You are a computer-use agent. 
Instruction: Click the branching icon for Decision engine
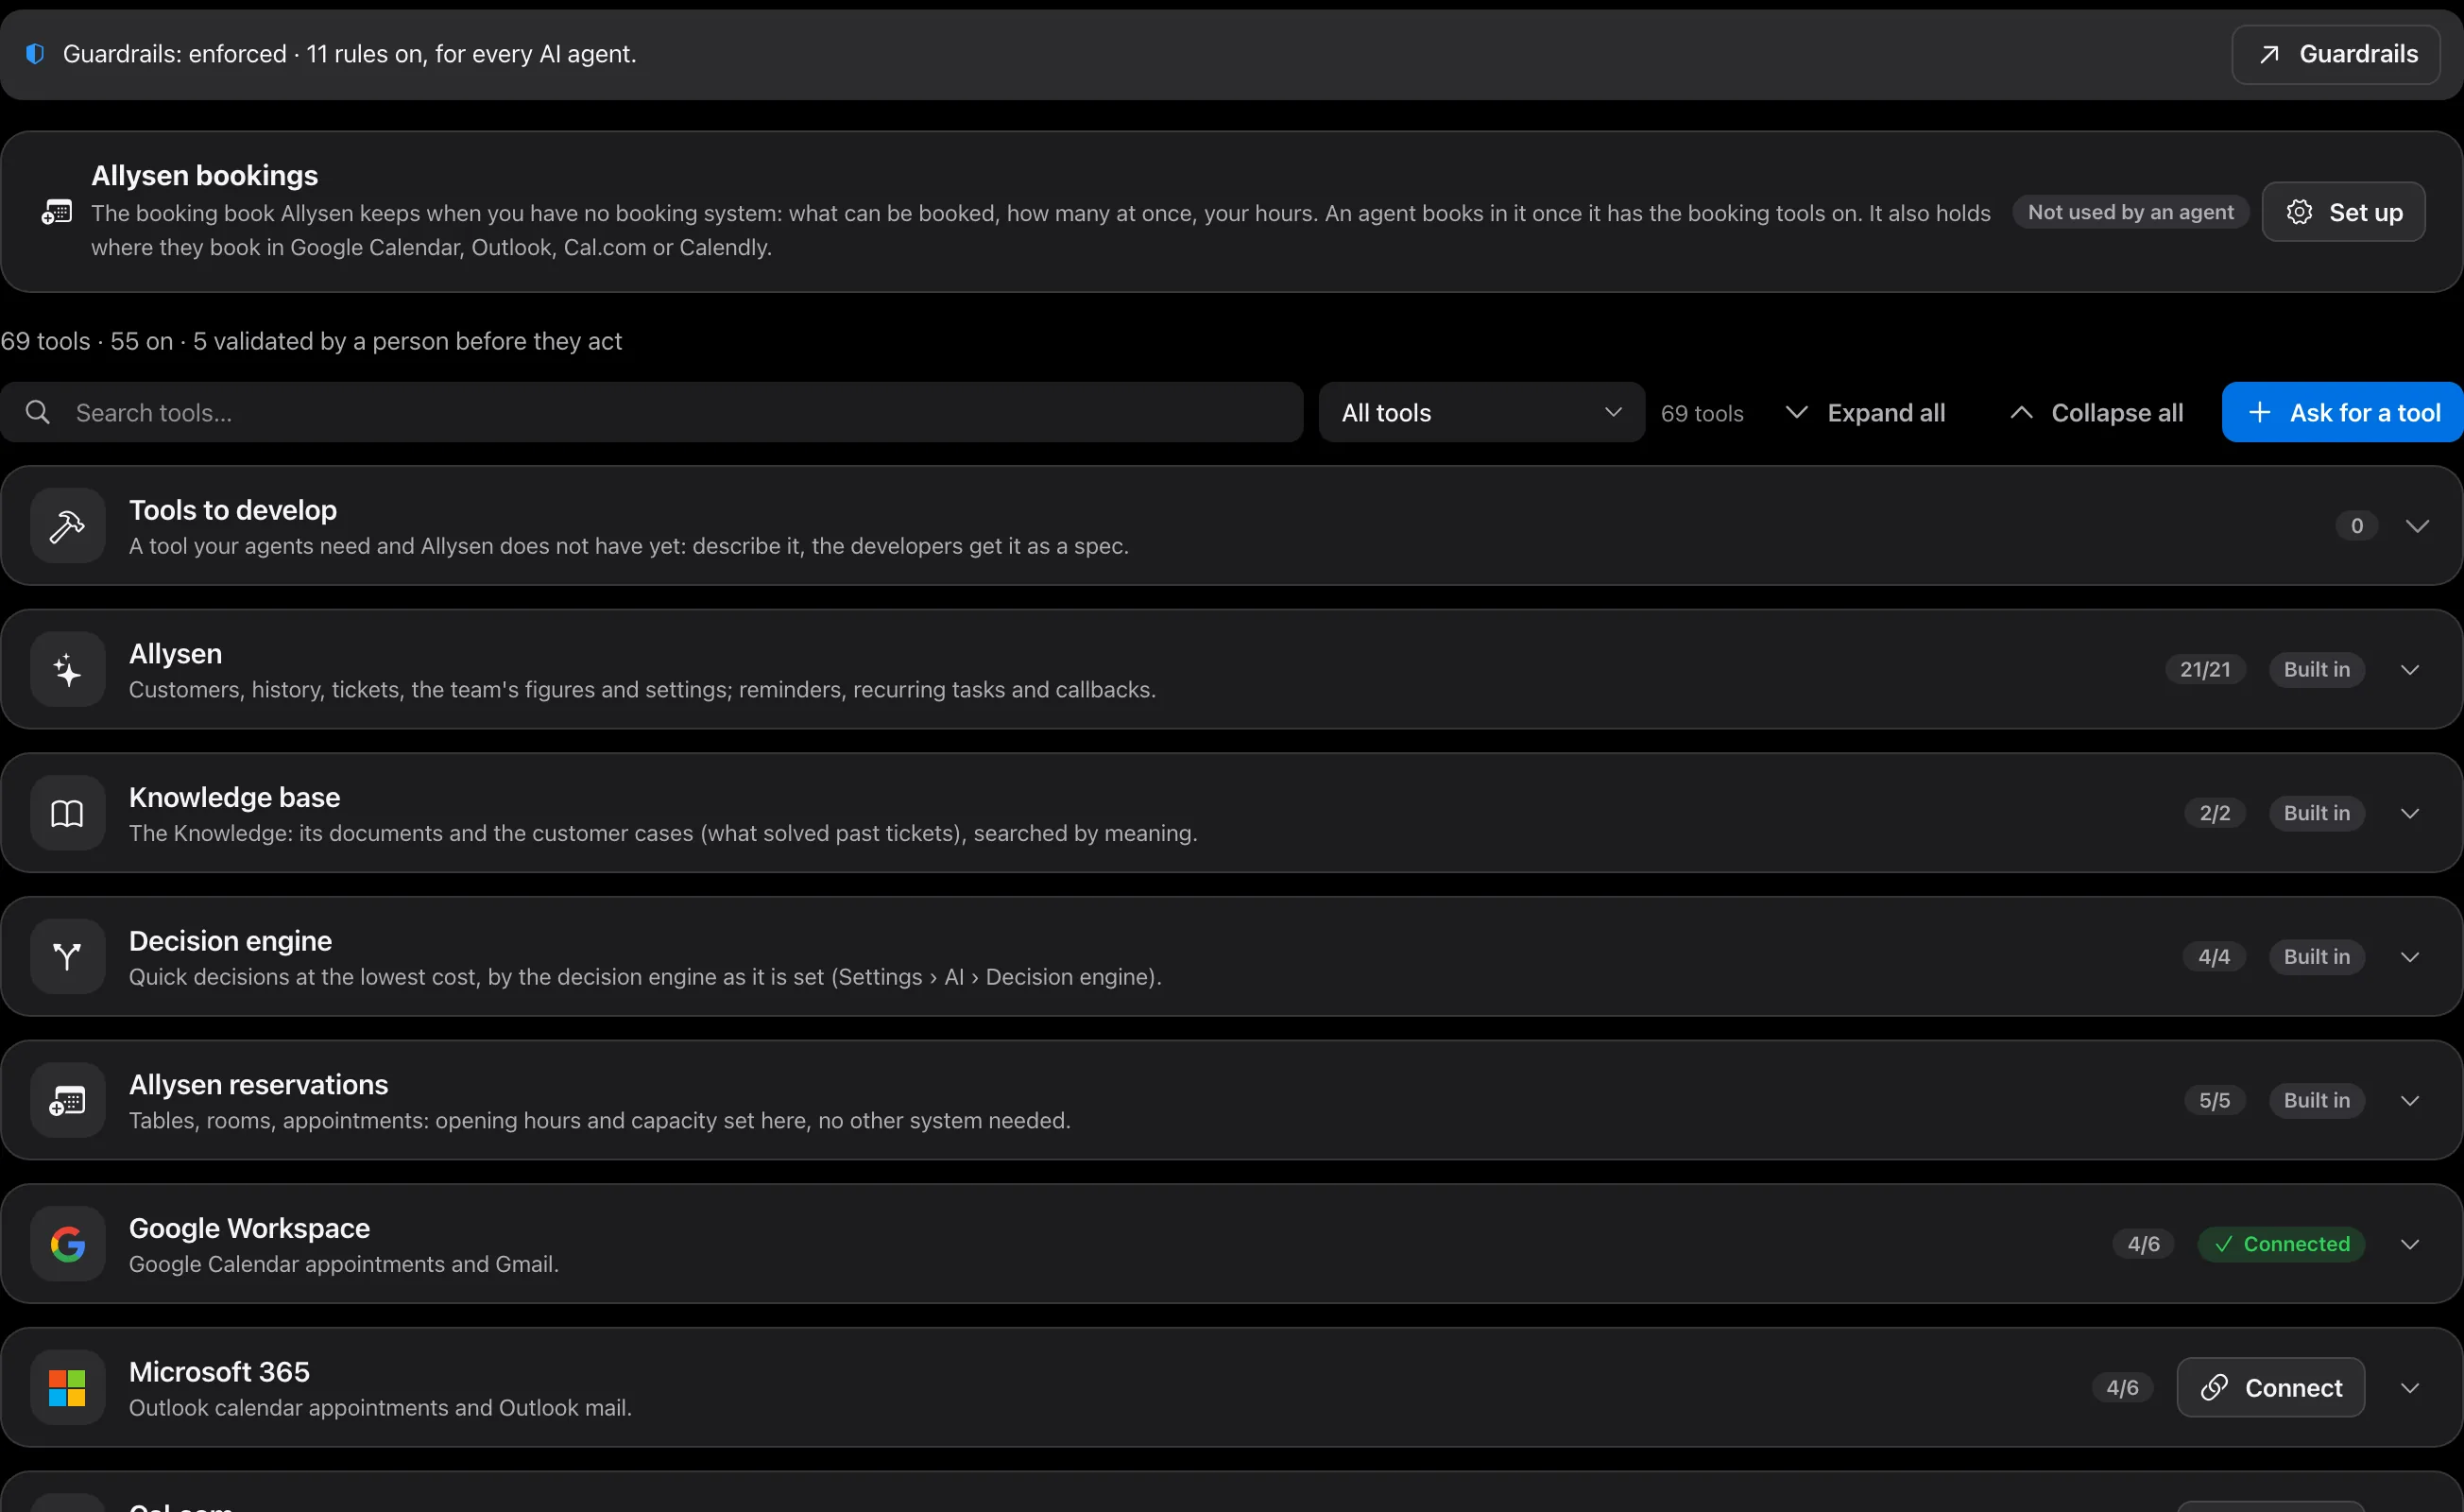[x=68, y=957]
